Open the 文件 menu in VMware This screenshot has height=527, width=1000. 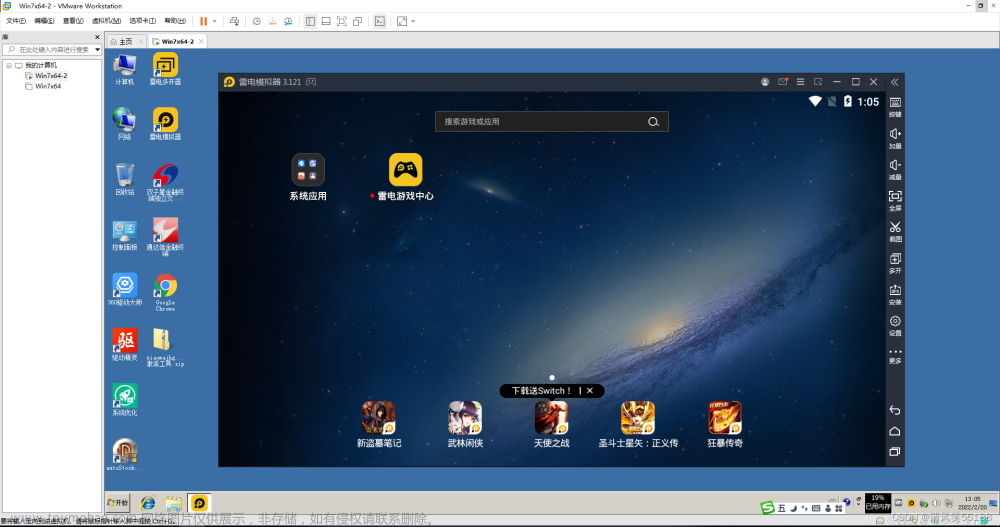tap(16, 21)
